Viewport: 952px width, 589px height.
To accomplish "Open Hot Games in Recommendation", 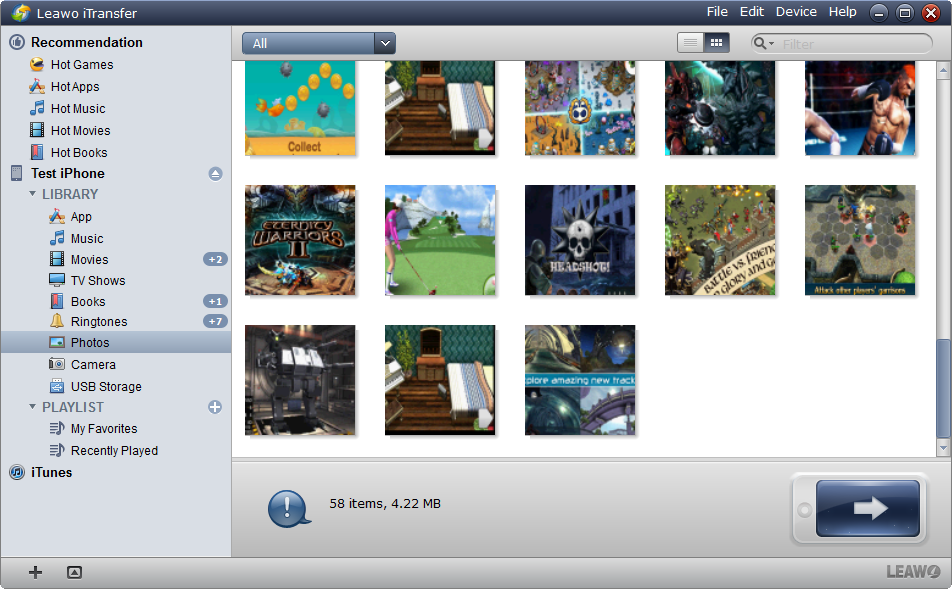I will tap(81, 64).
